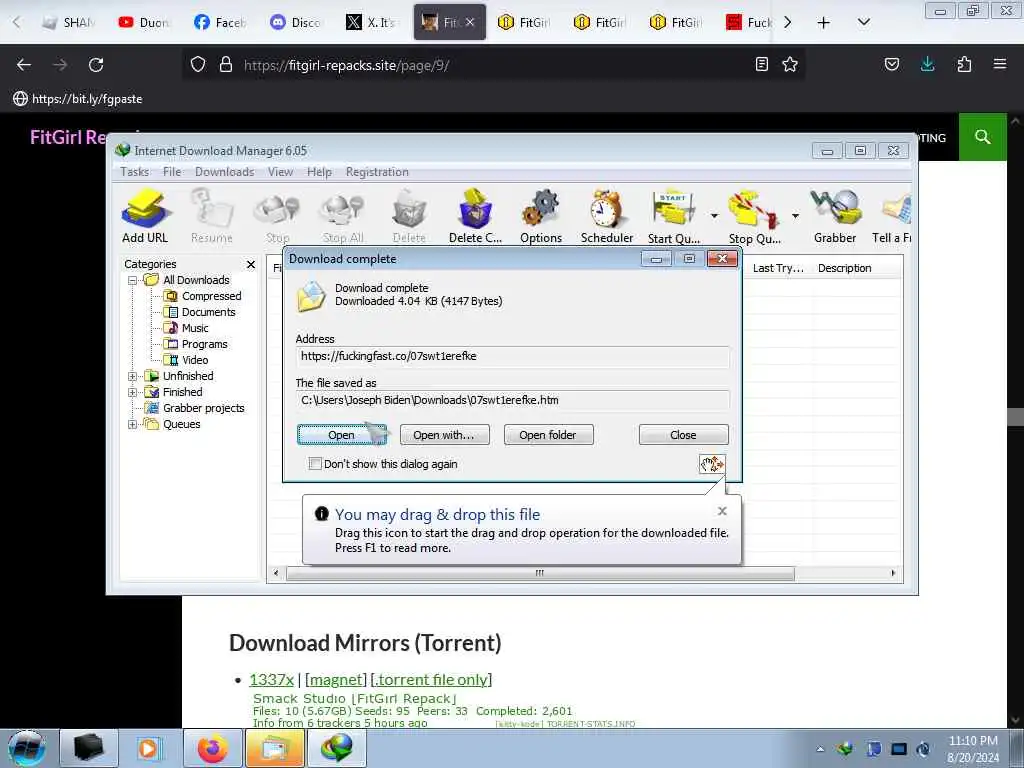Select Grabber projects in tree
The height and width of the screenshot is (768, 1024).
203,408
